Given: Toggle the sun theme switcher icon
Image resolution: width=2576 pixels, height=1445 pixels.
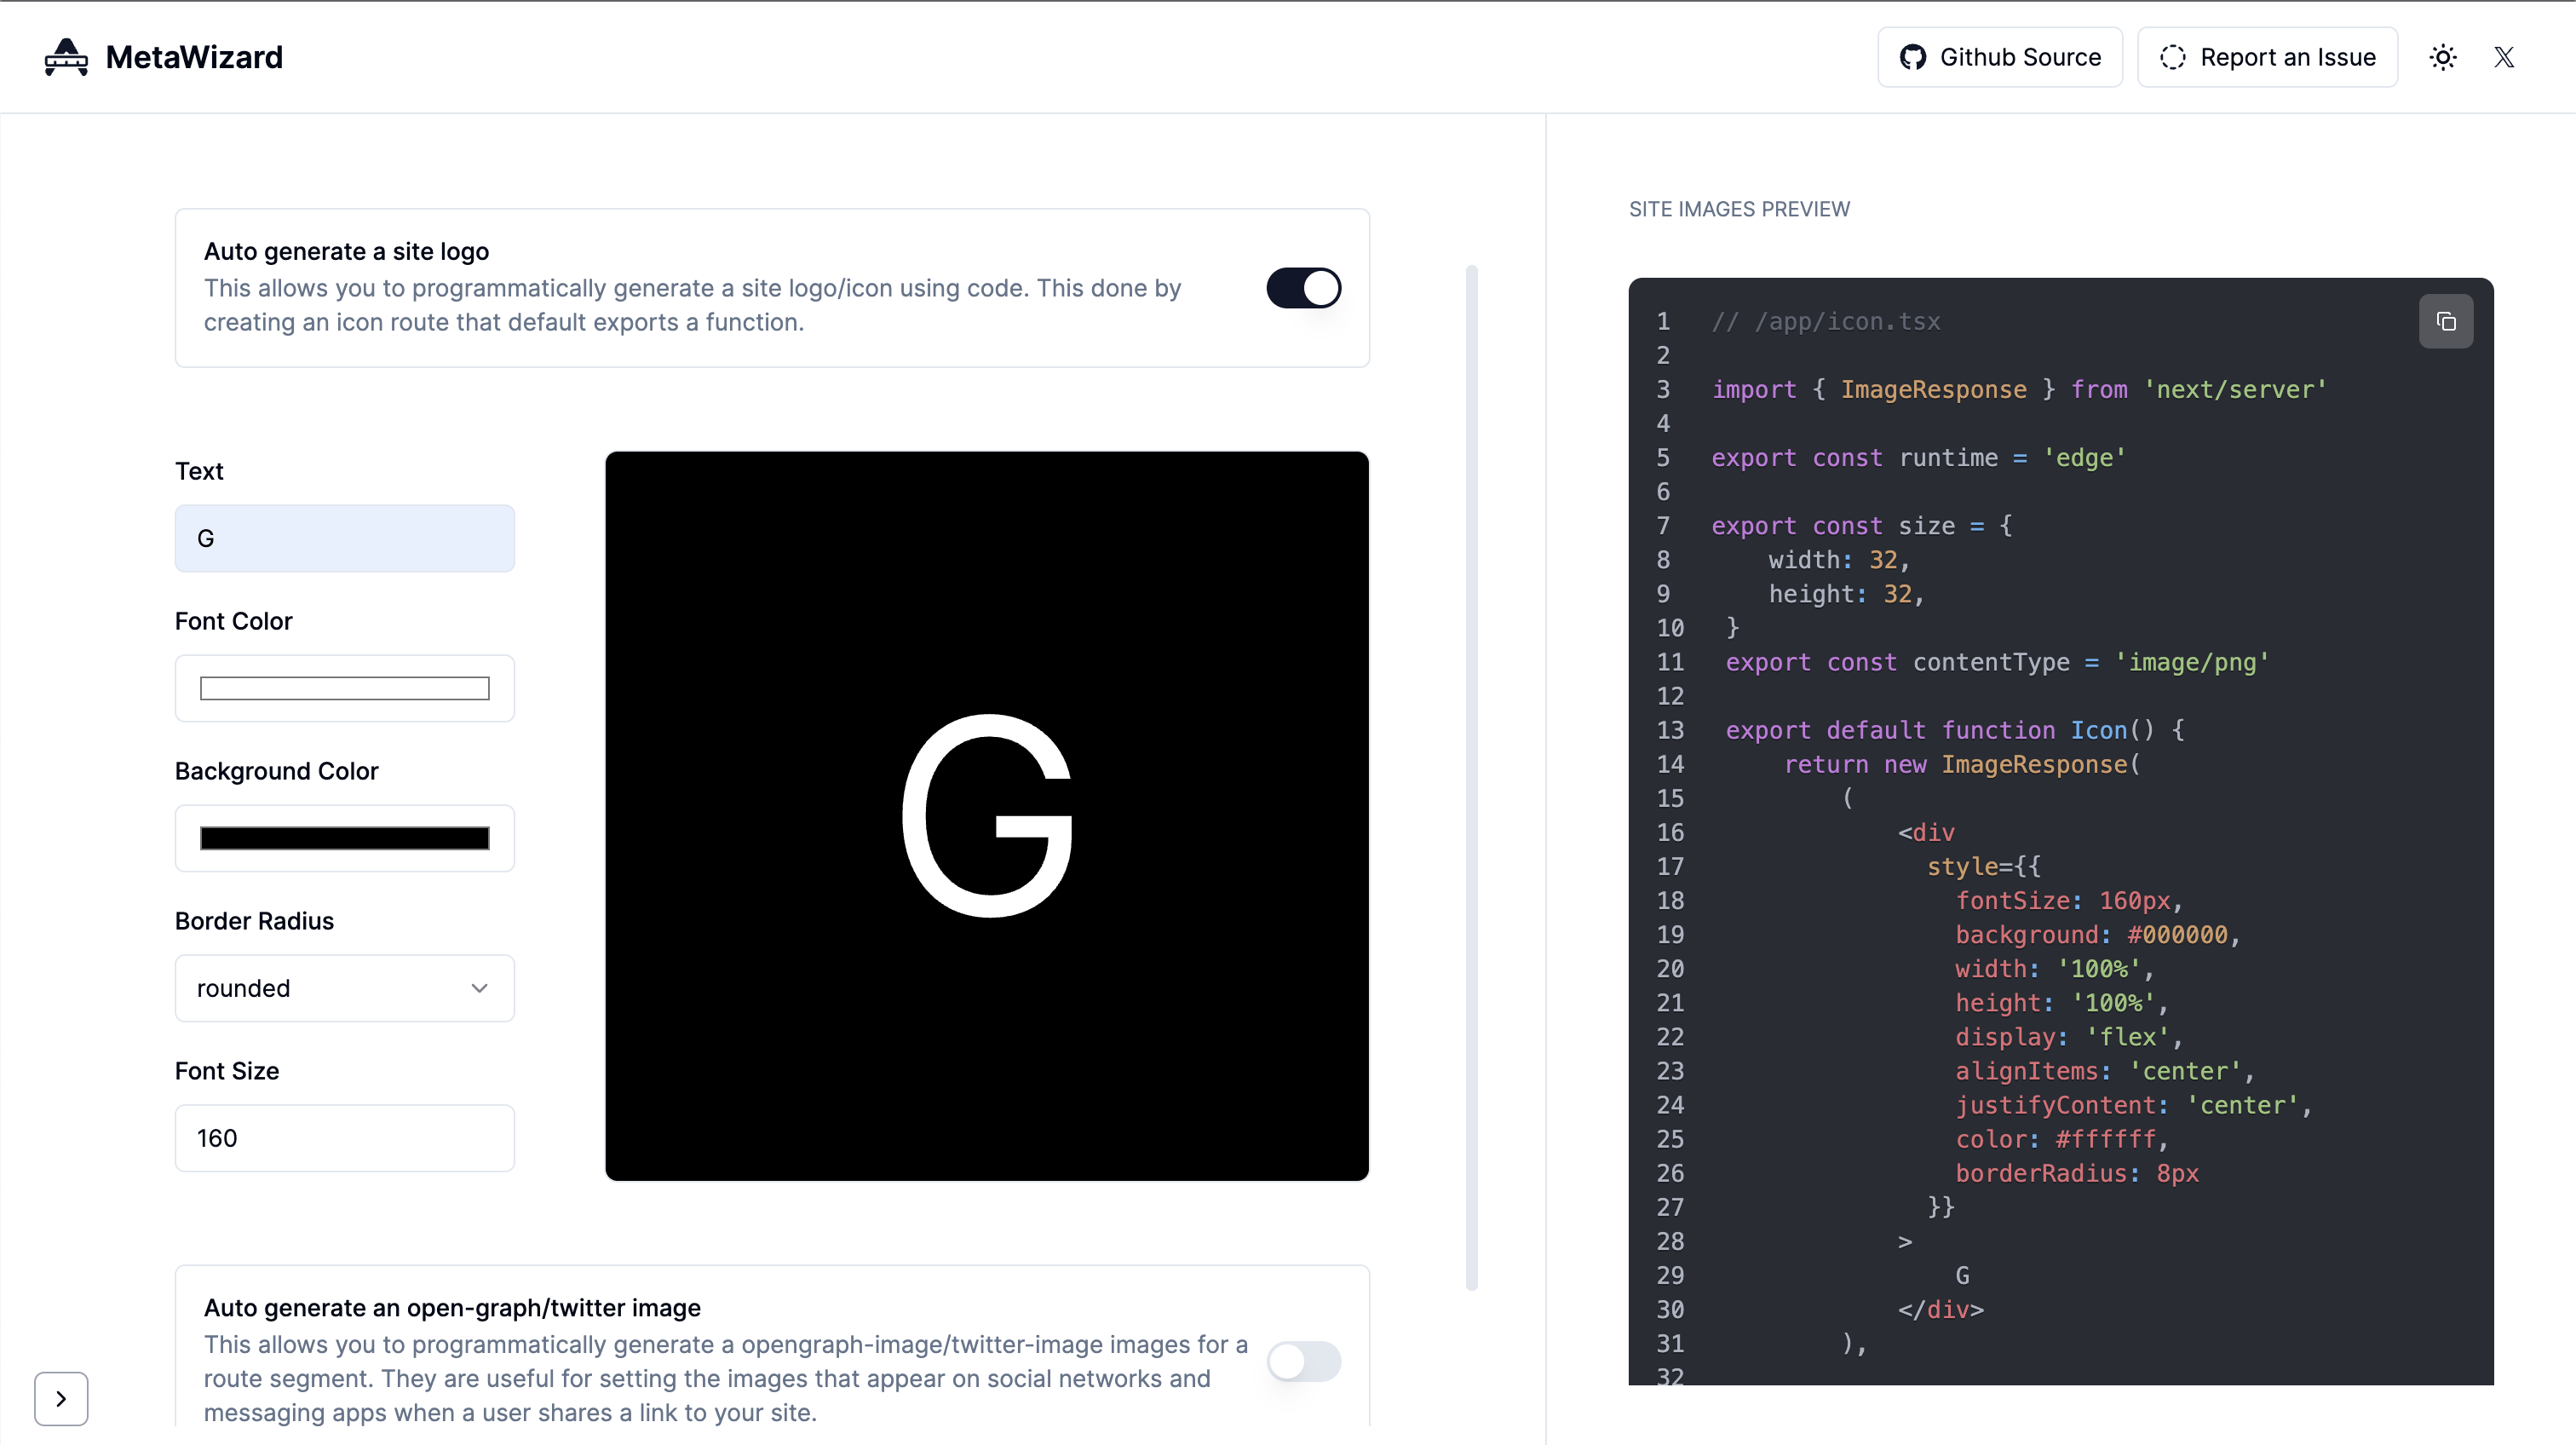Looking at the screenshot, I should pyautogui.click(x=2443, y=57).
